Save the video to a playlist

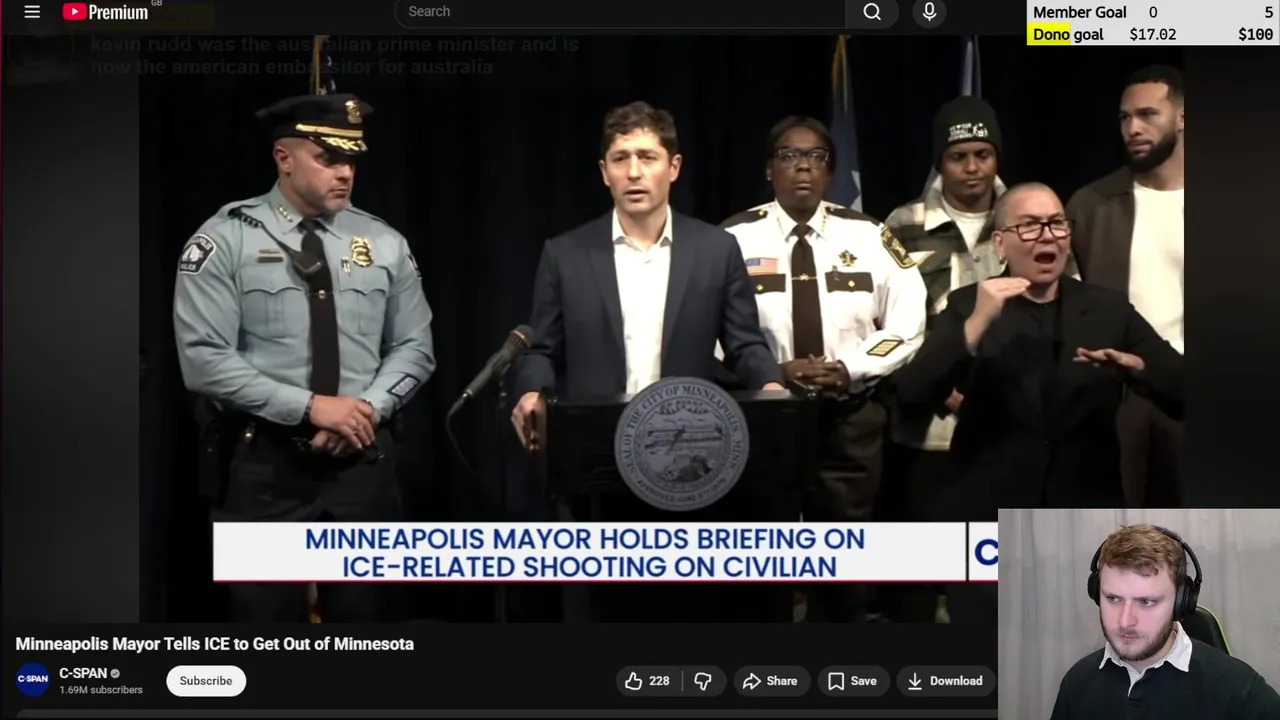coord(852,681)
